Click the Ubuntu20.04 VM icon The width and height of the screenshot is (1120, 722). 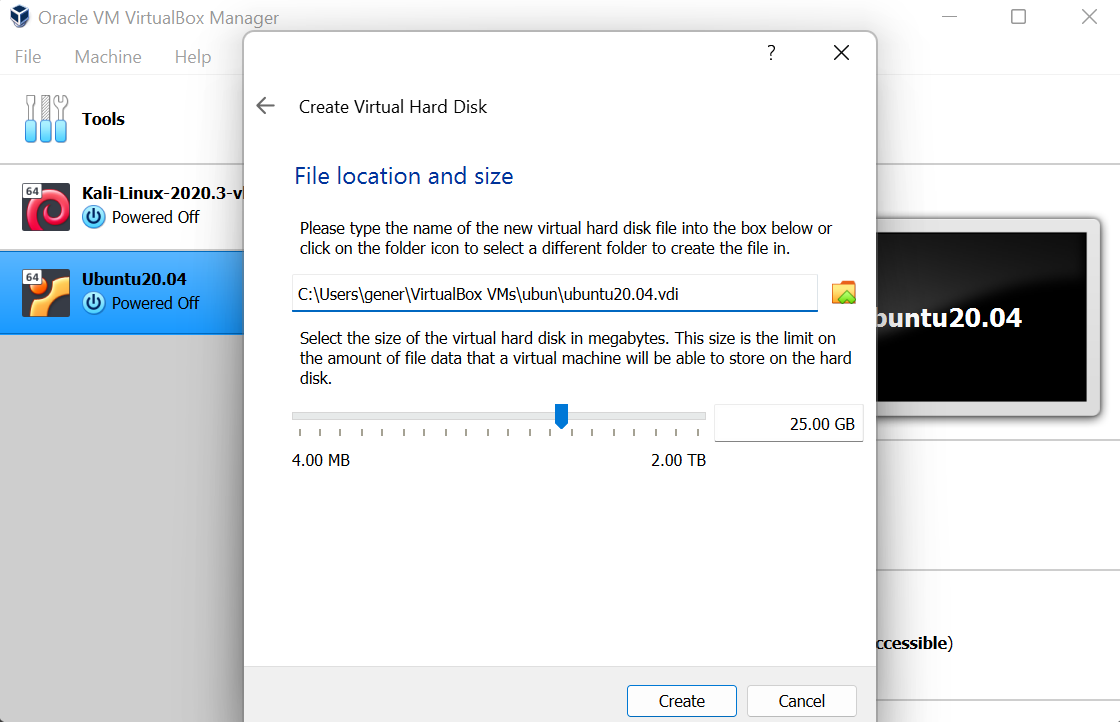[46, 292]
